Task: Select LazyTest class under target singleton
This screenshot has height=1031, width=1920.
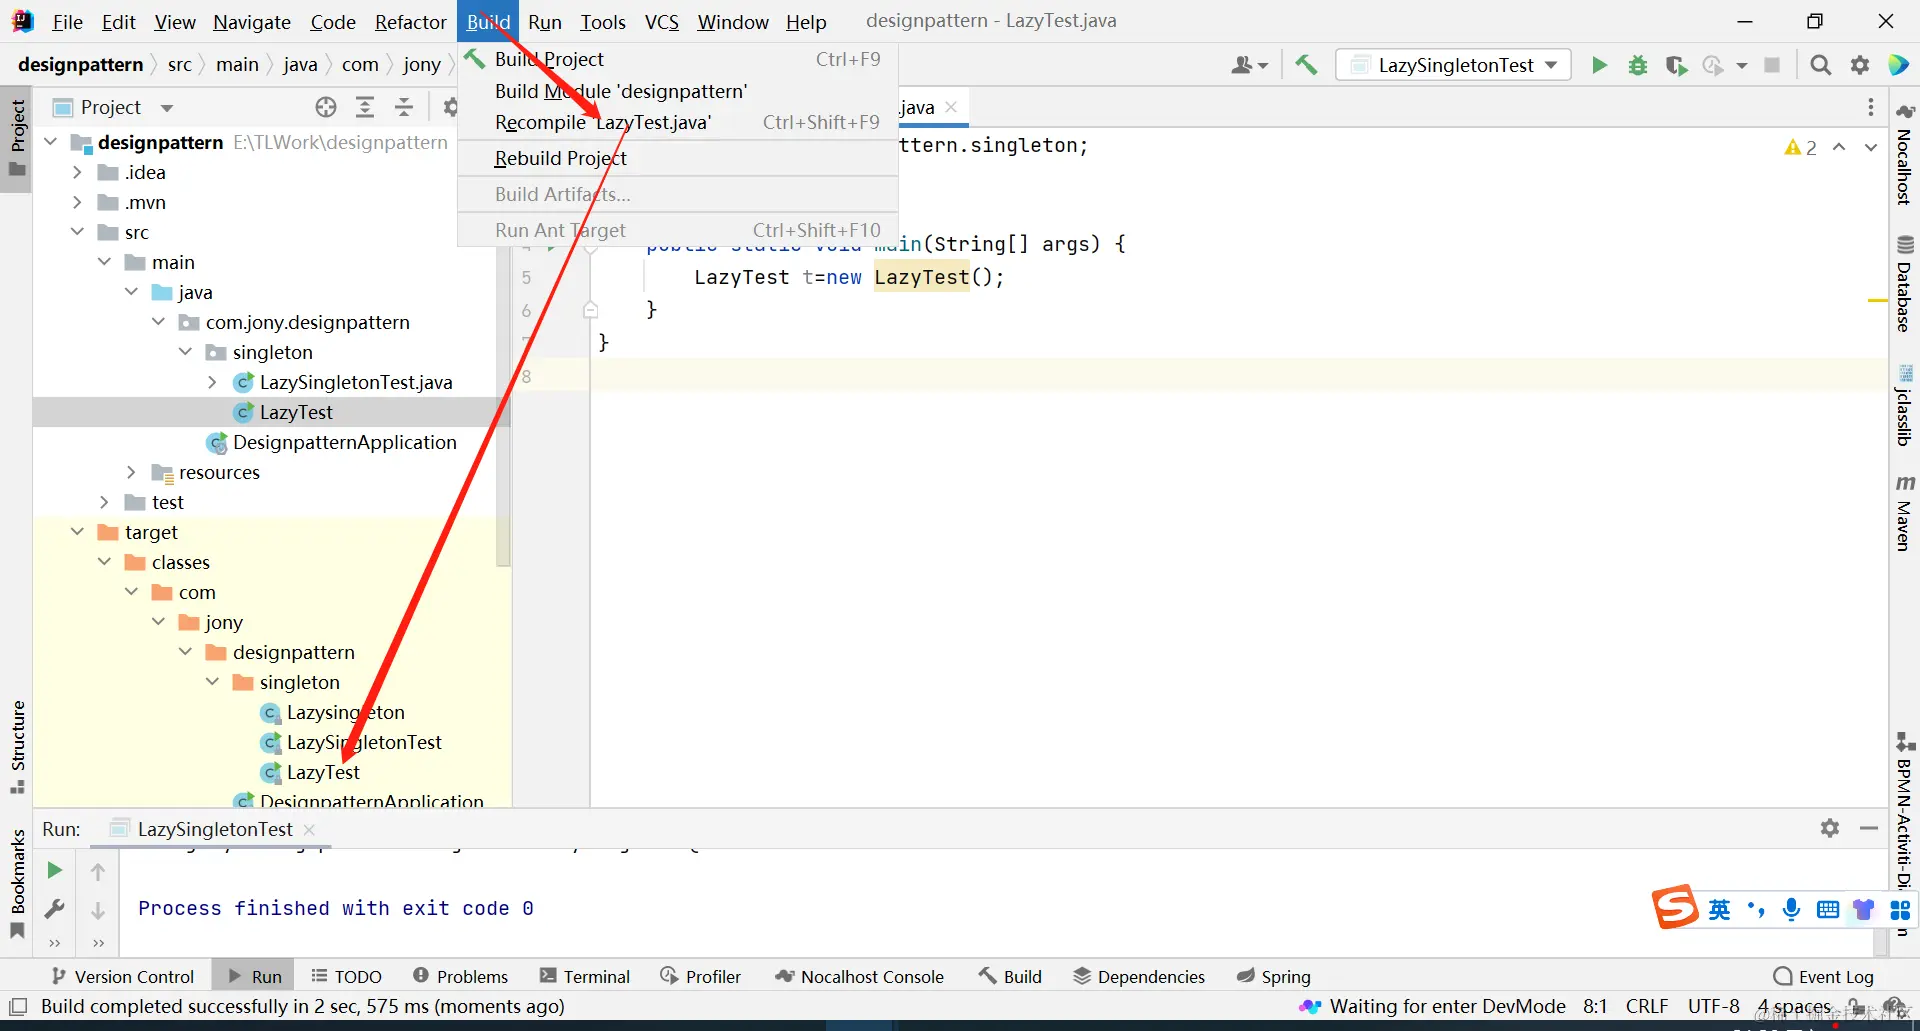Action: 322,772
